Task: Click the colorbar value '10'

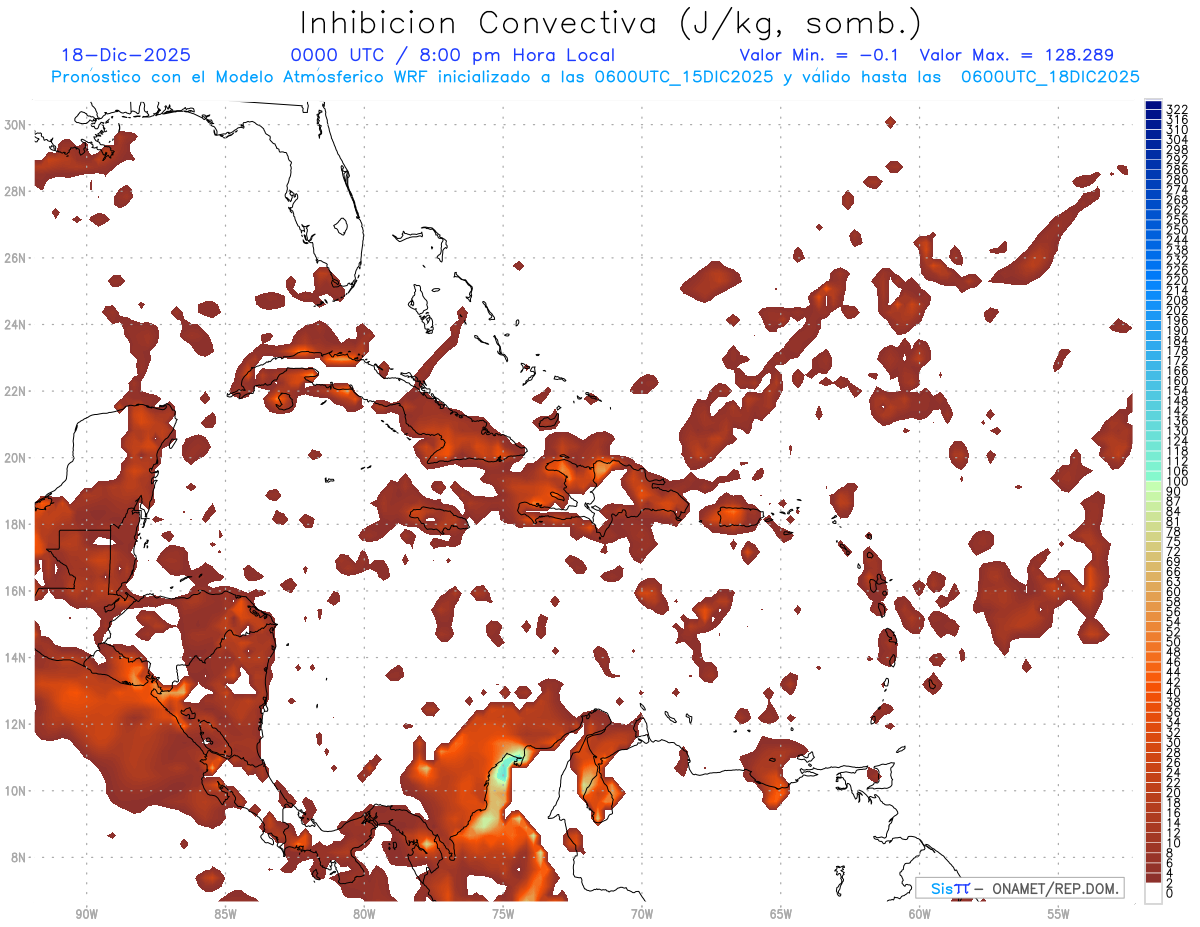Action: click(1174, 843)
